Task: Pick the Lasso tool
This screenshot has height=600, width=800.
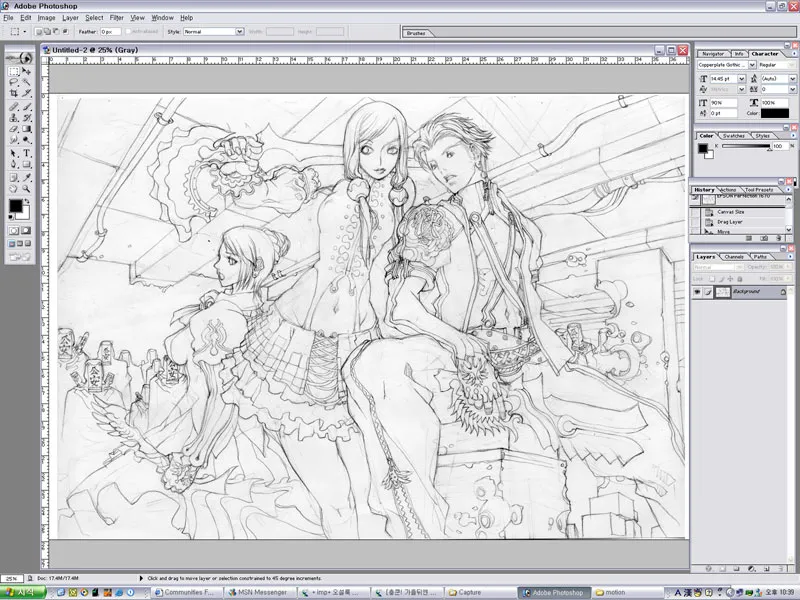Action: click(x=14, y=82)
